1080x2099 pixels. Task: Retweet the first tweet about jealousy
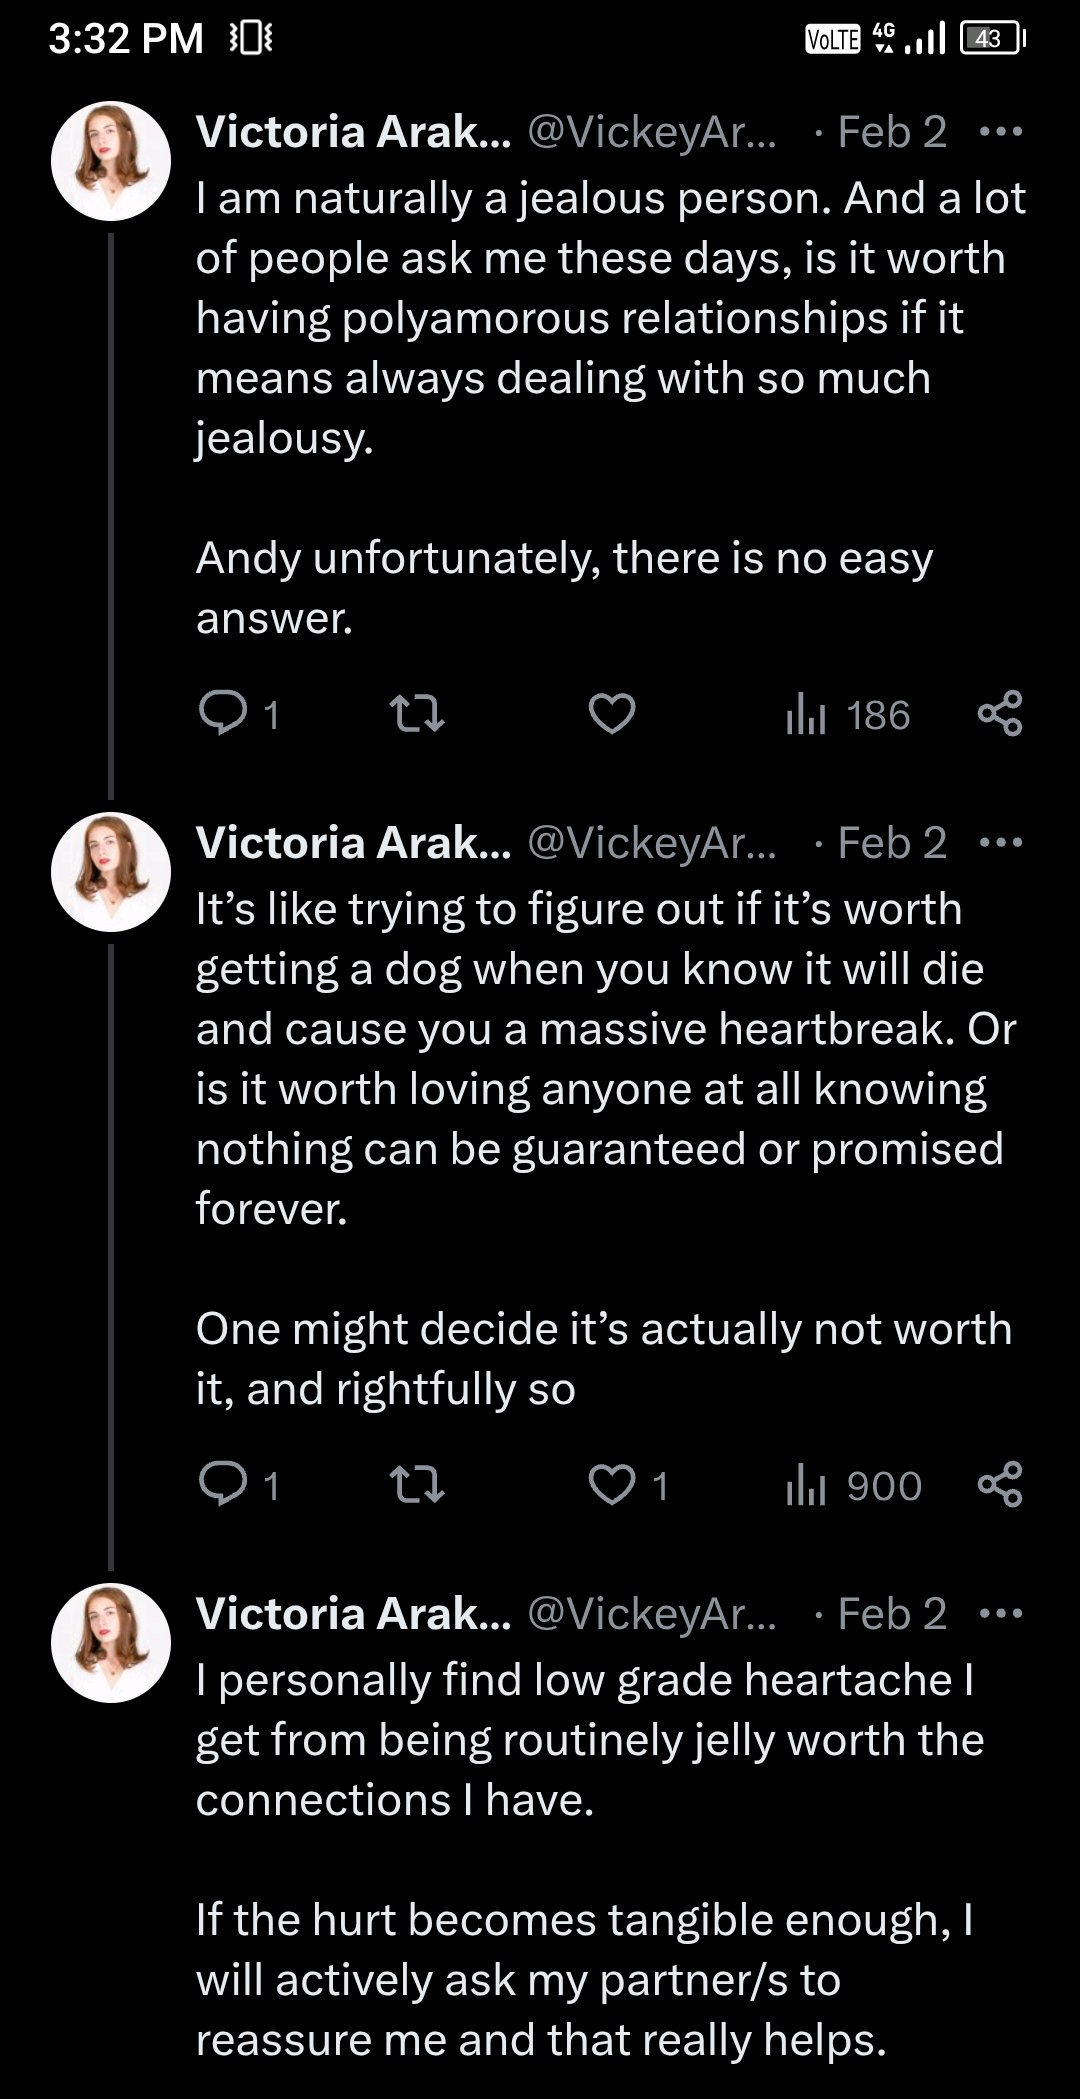tap(416, 714)
